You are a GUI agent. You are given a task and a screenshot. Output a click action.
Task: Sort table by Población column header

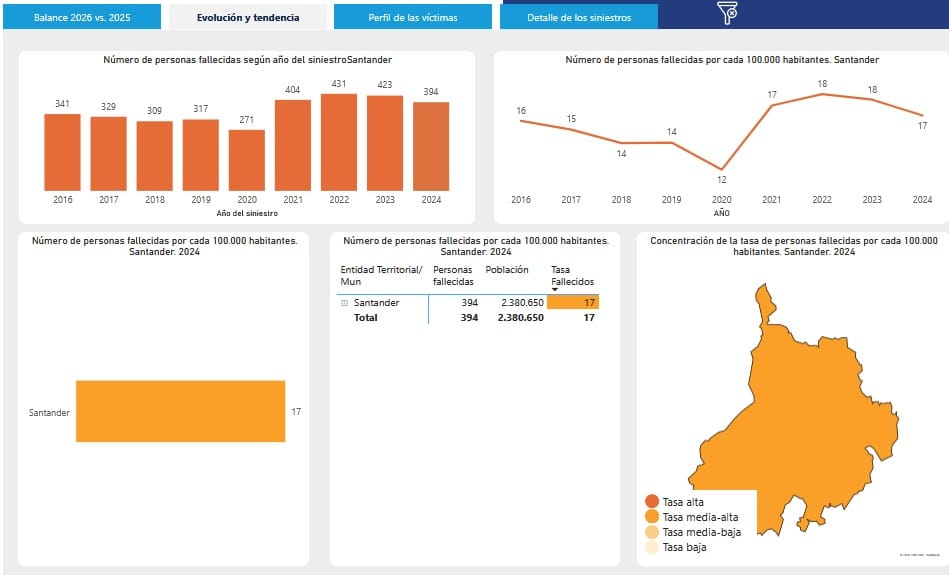(x=507, y=270)
